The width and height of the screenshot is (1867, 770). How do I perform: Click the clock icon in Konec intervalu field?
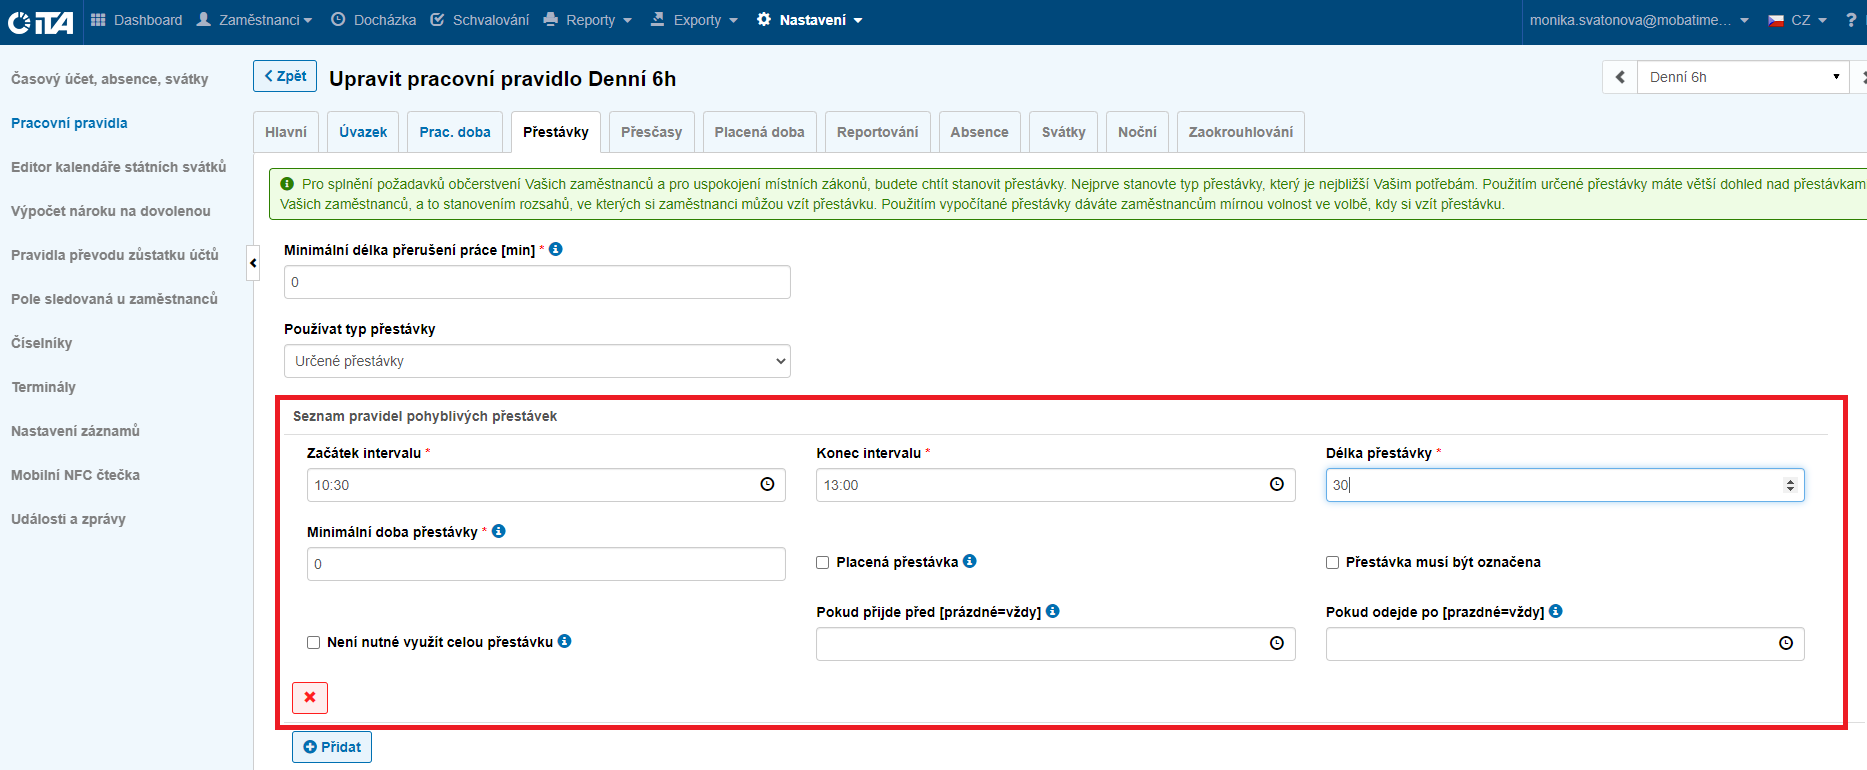coord(1276,485)
